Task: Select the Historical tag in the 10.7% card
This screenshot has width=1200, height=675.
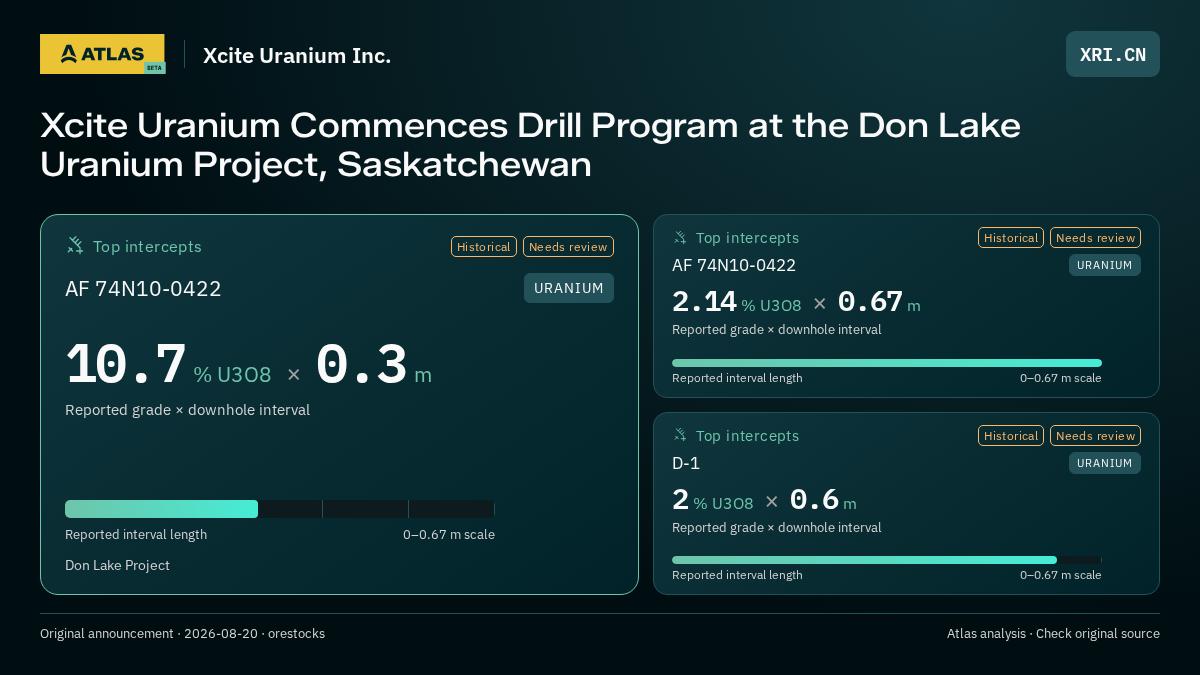Action: coord(484,246)
